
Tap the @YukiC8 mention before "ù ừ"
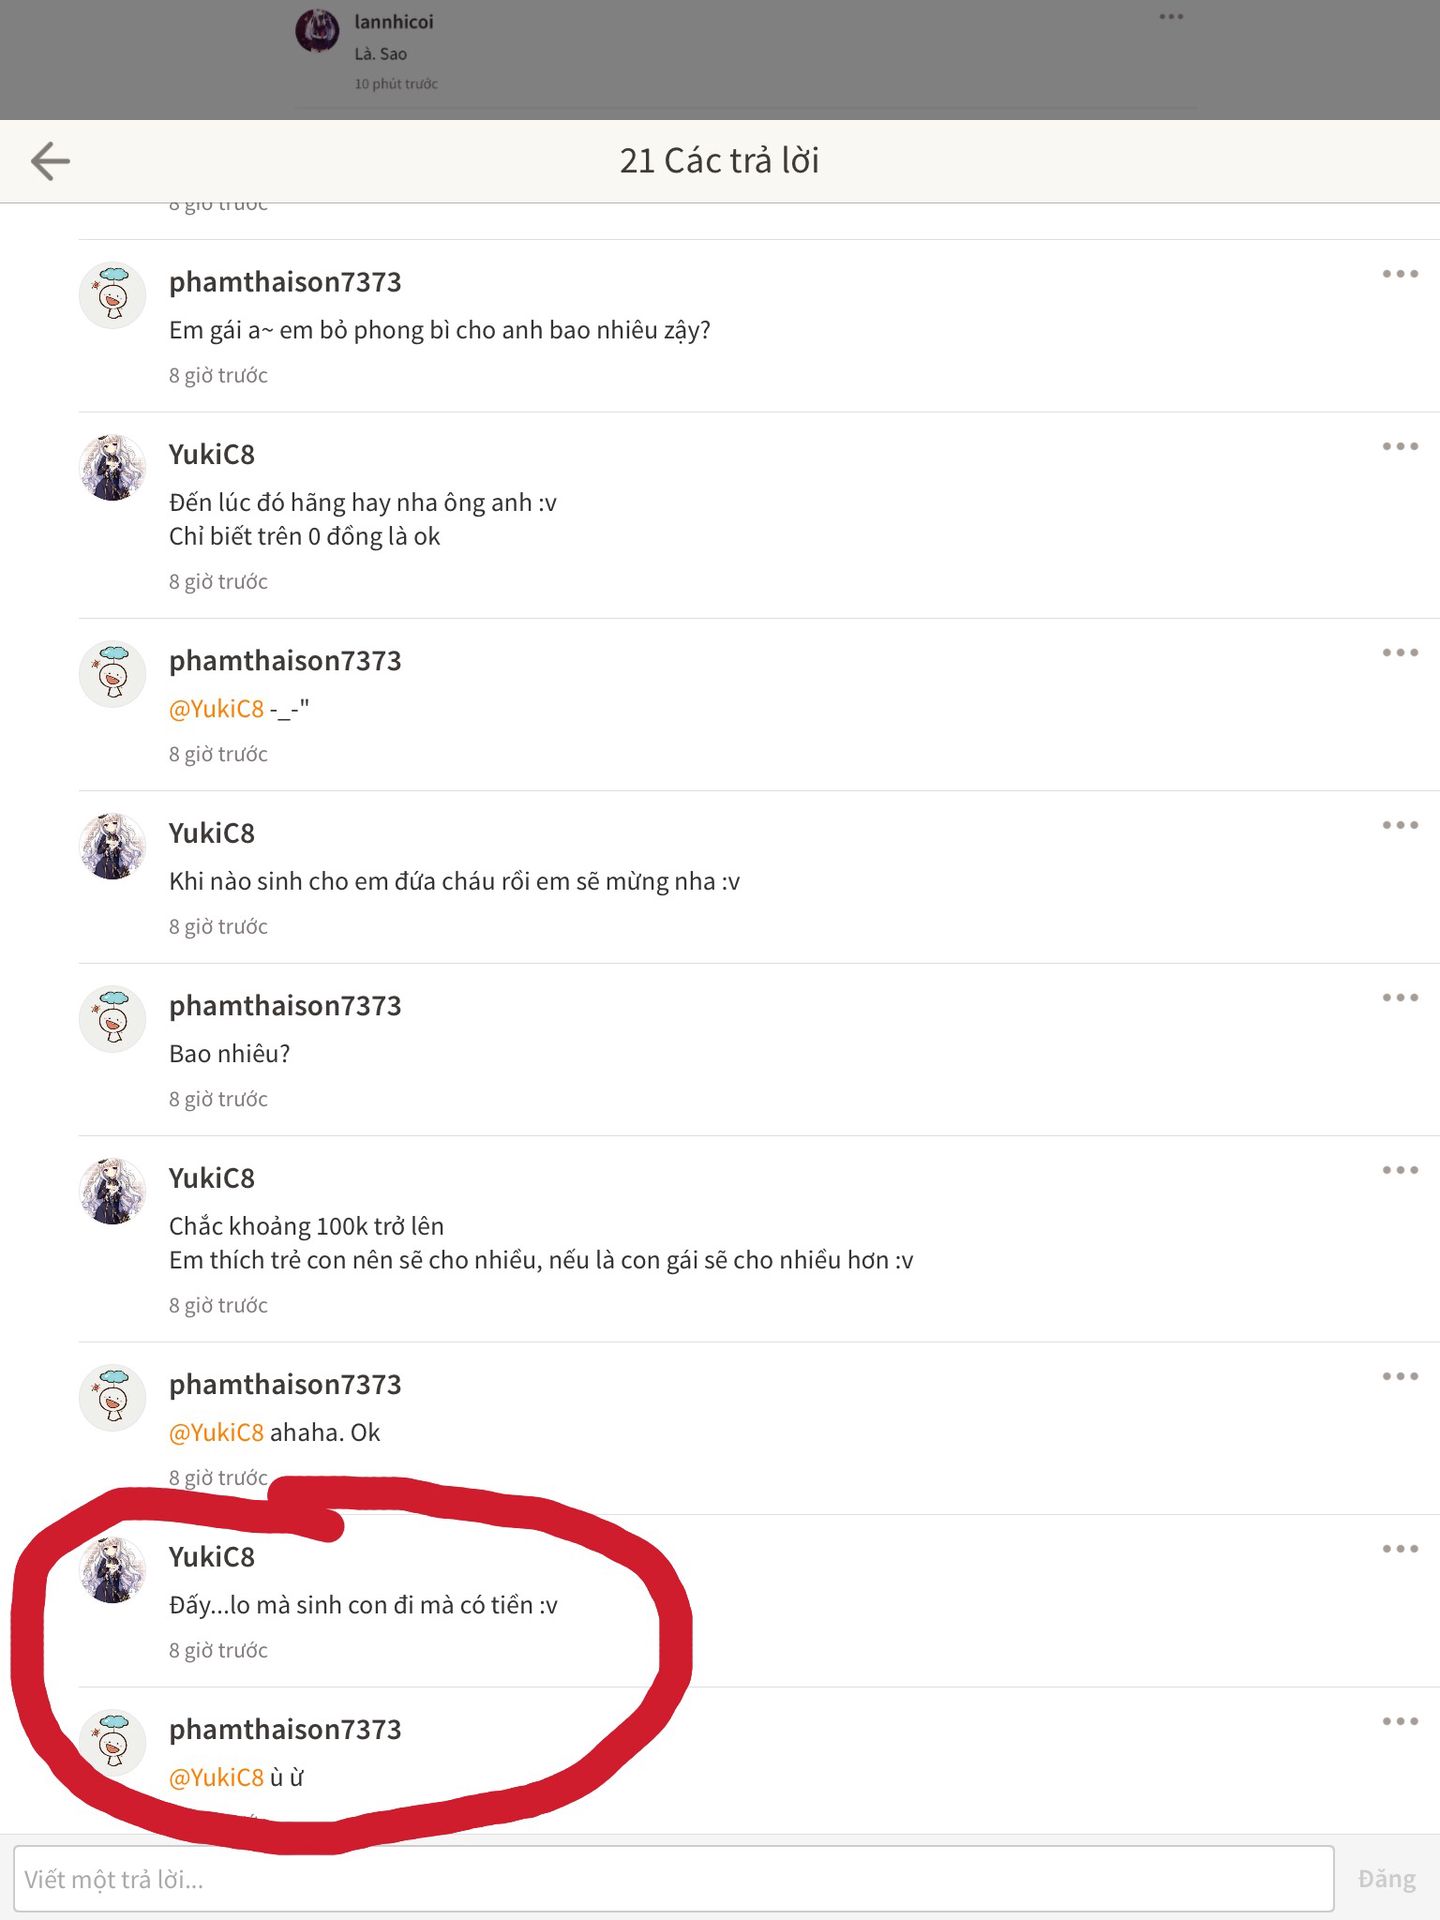click(x=216, y=1778)
